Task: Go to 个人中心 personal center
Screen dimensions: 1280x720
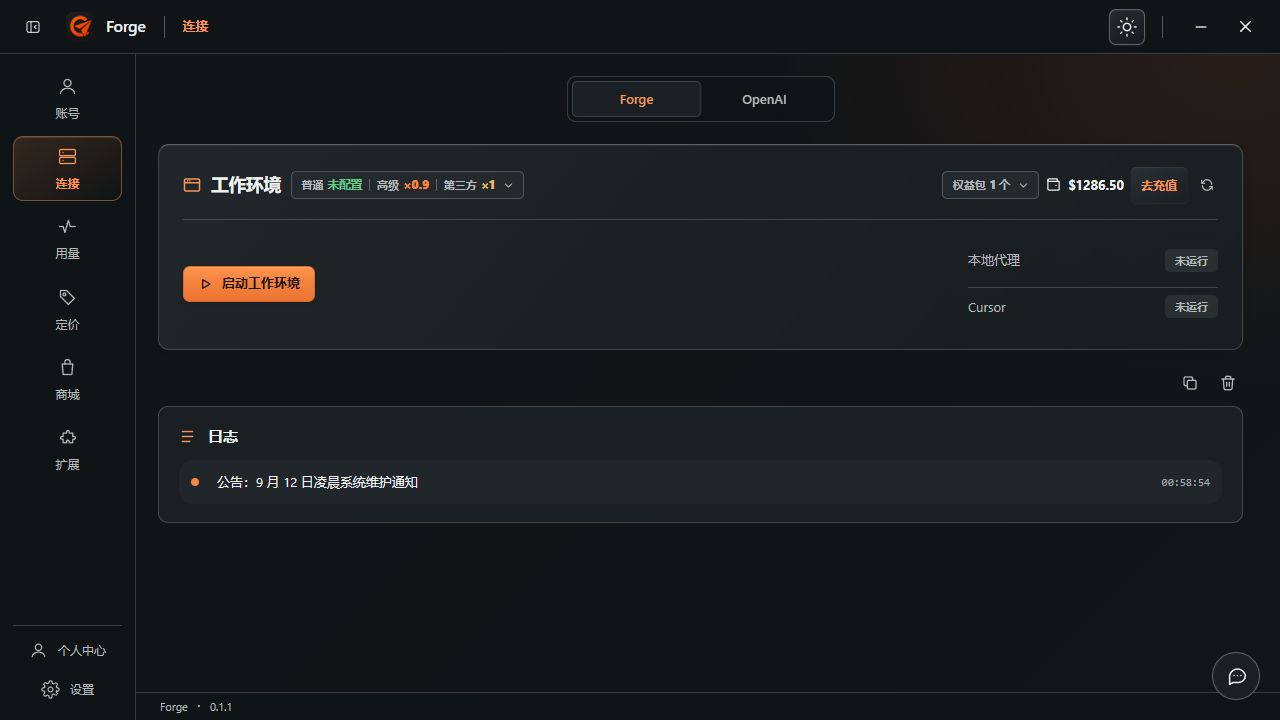Action: coord(68,650)
